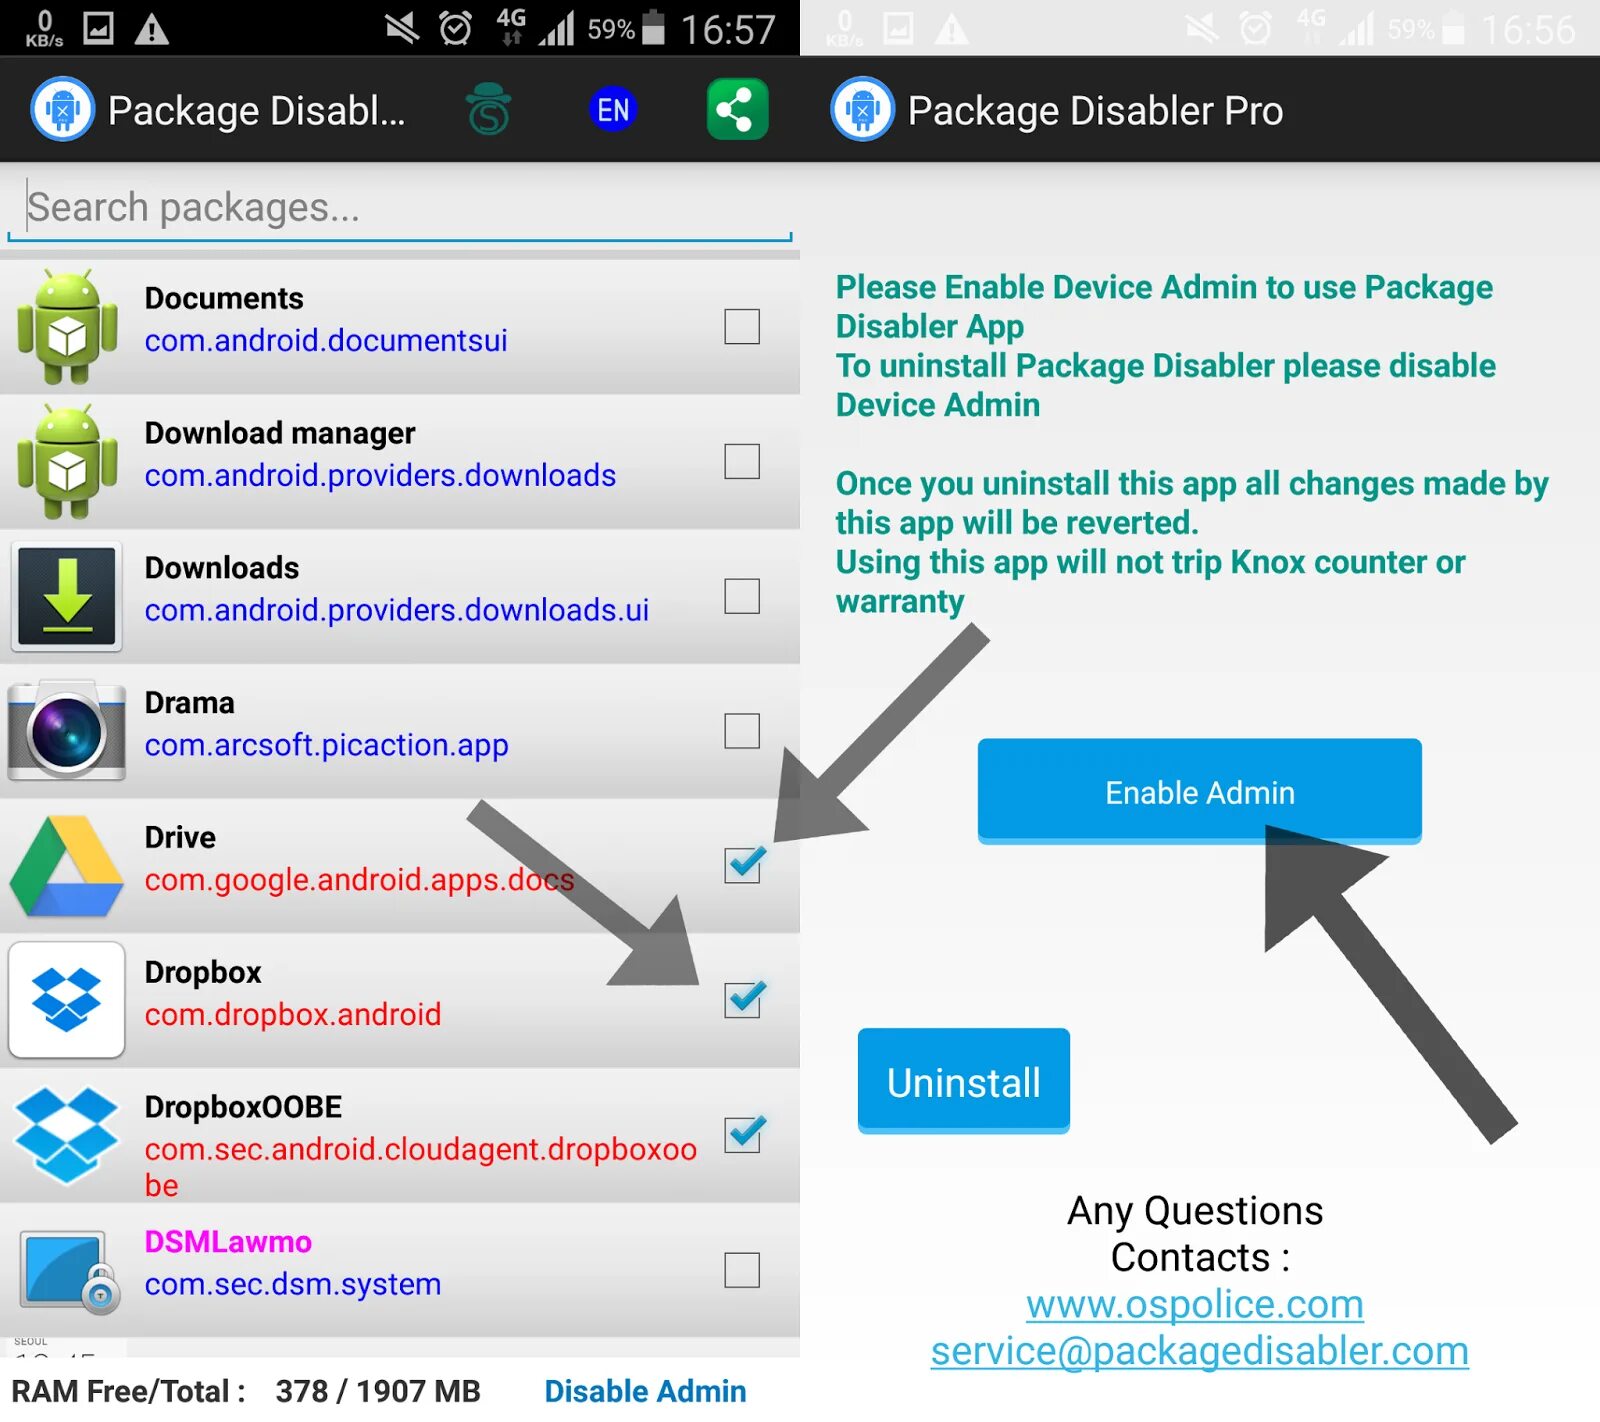Focus the Search packages field
Image resolution: width=1600 pixels, height=1422 pixels.
400,208
